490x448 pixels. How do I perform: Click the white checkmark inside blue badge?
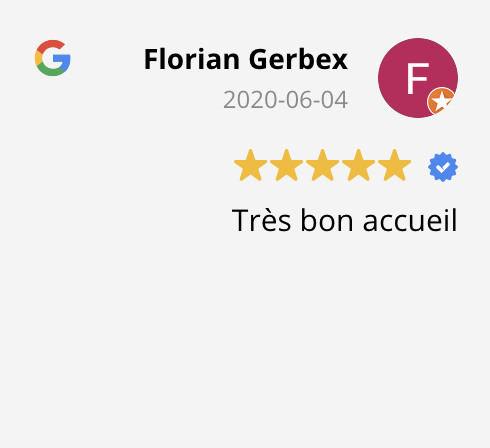[x=443, y=168]
